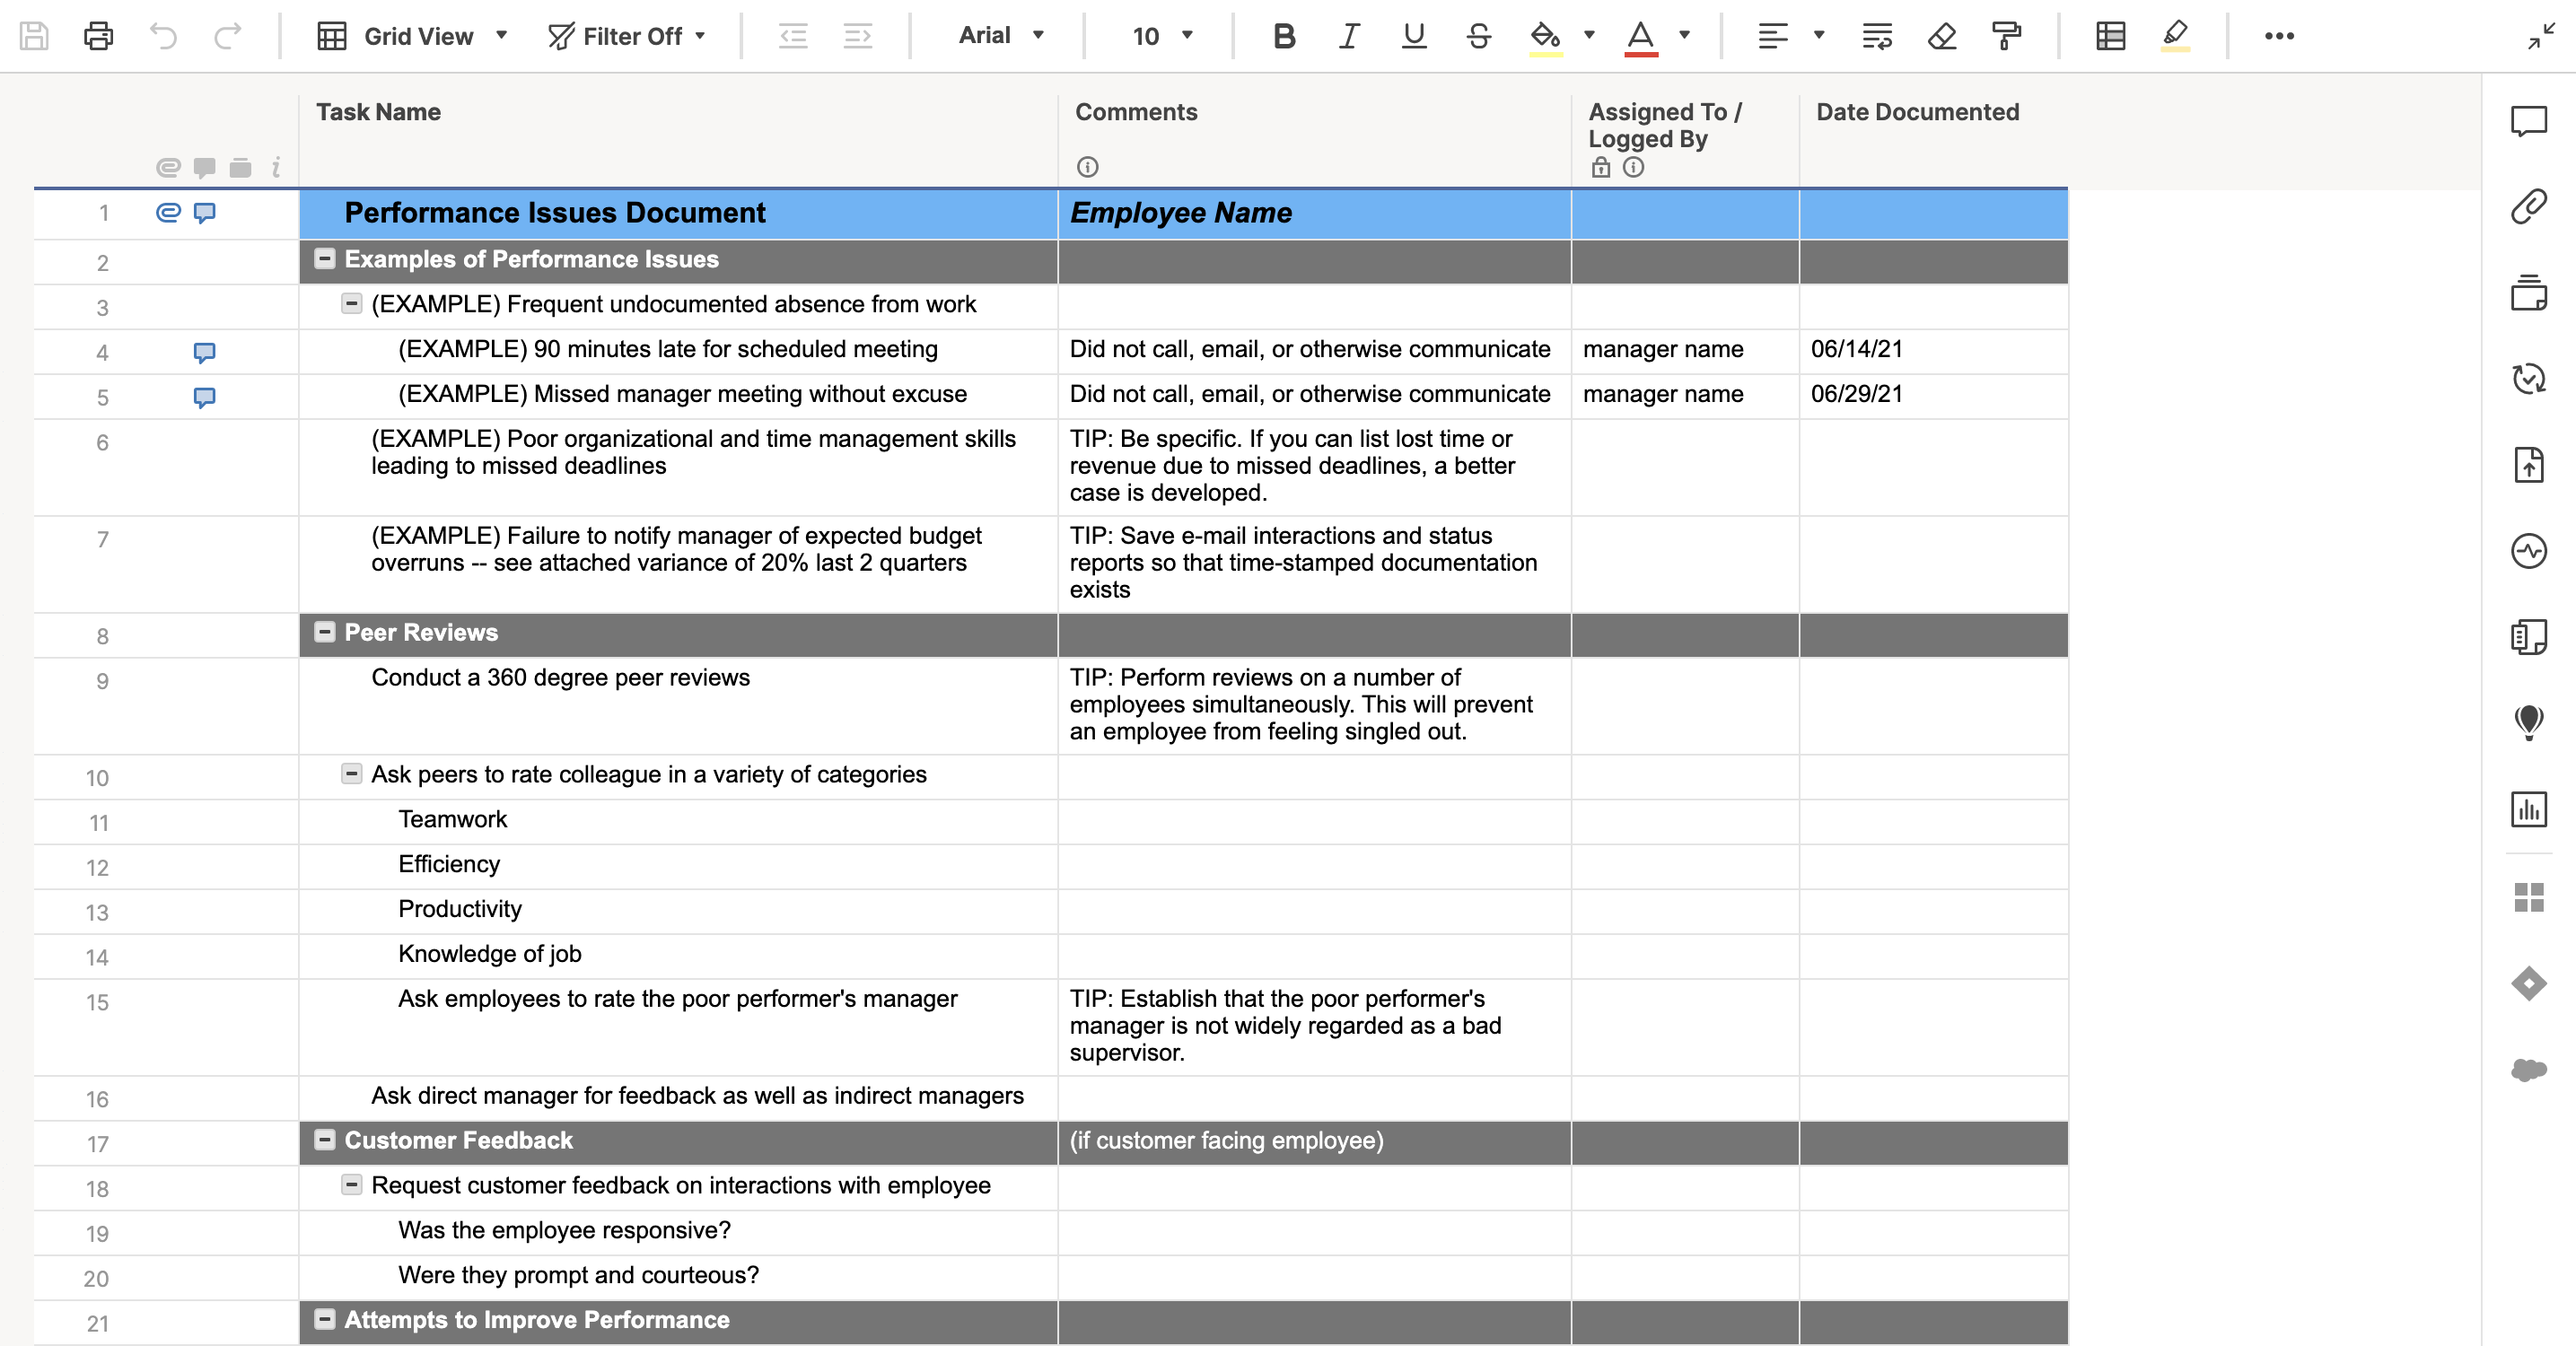
Task: Click the Date Documented column header
Action: pyautogui.click(x=1917, y=112)
